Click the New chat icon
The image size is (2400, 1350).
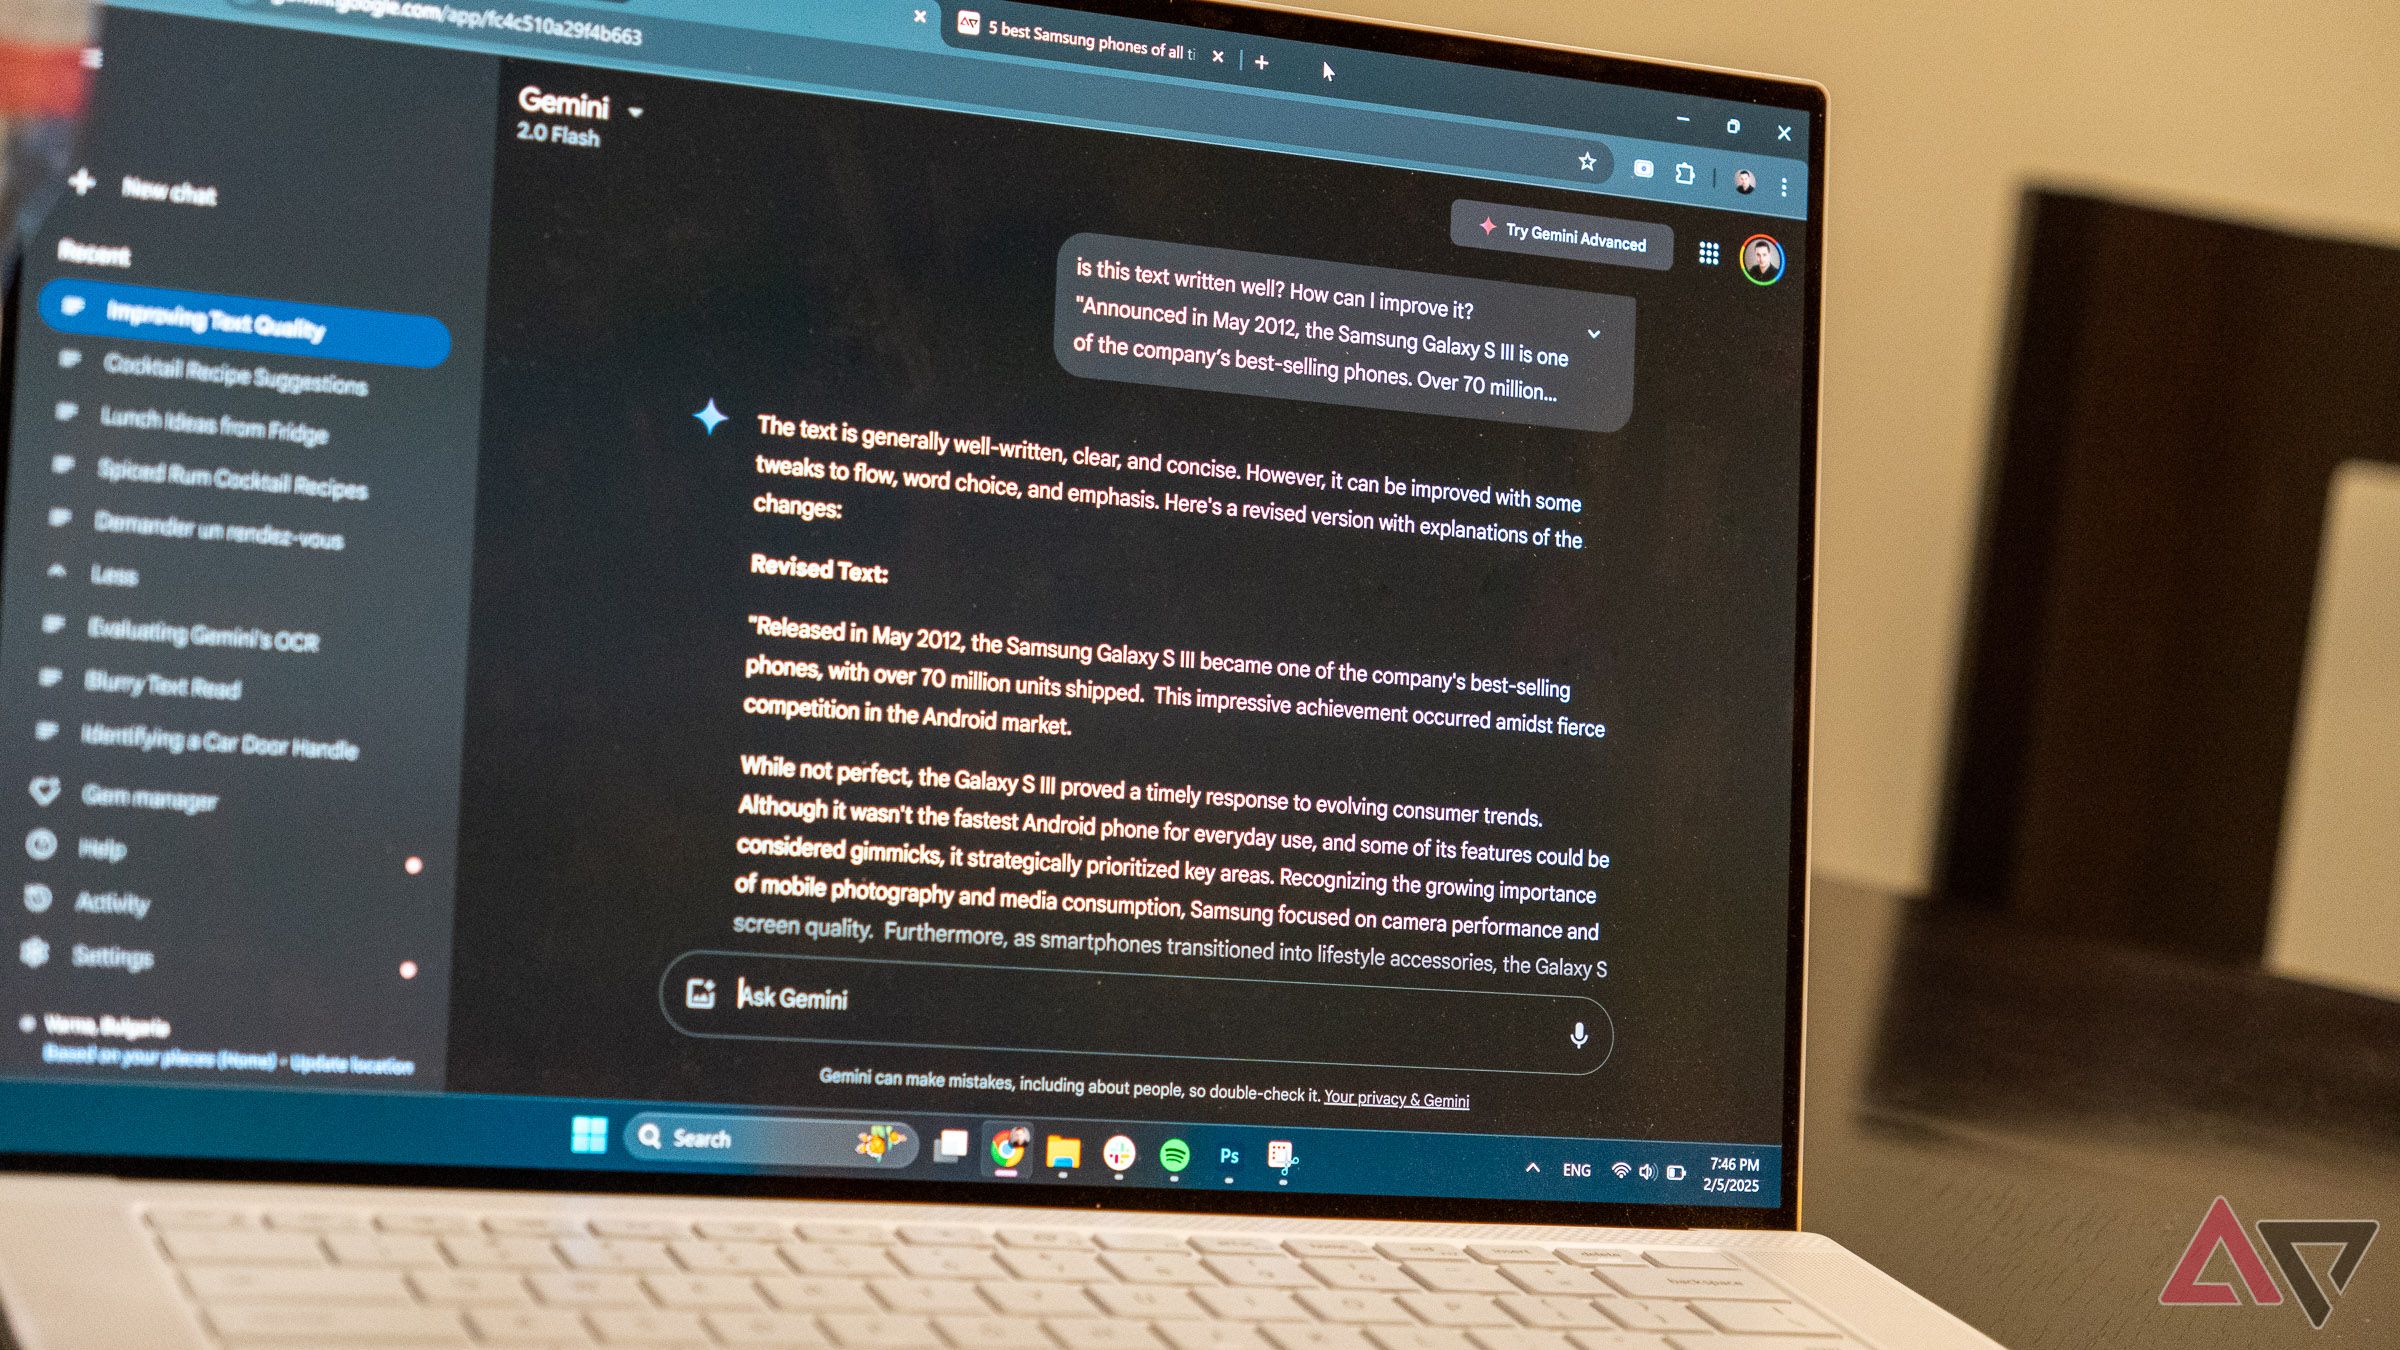click(x=82, y=186)
